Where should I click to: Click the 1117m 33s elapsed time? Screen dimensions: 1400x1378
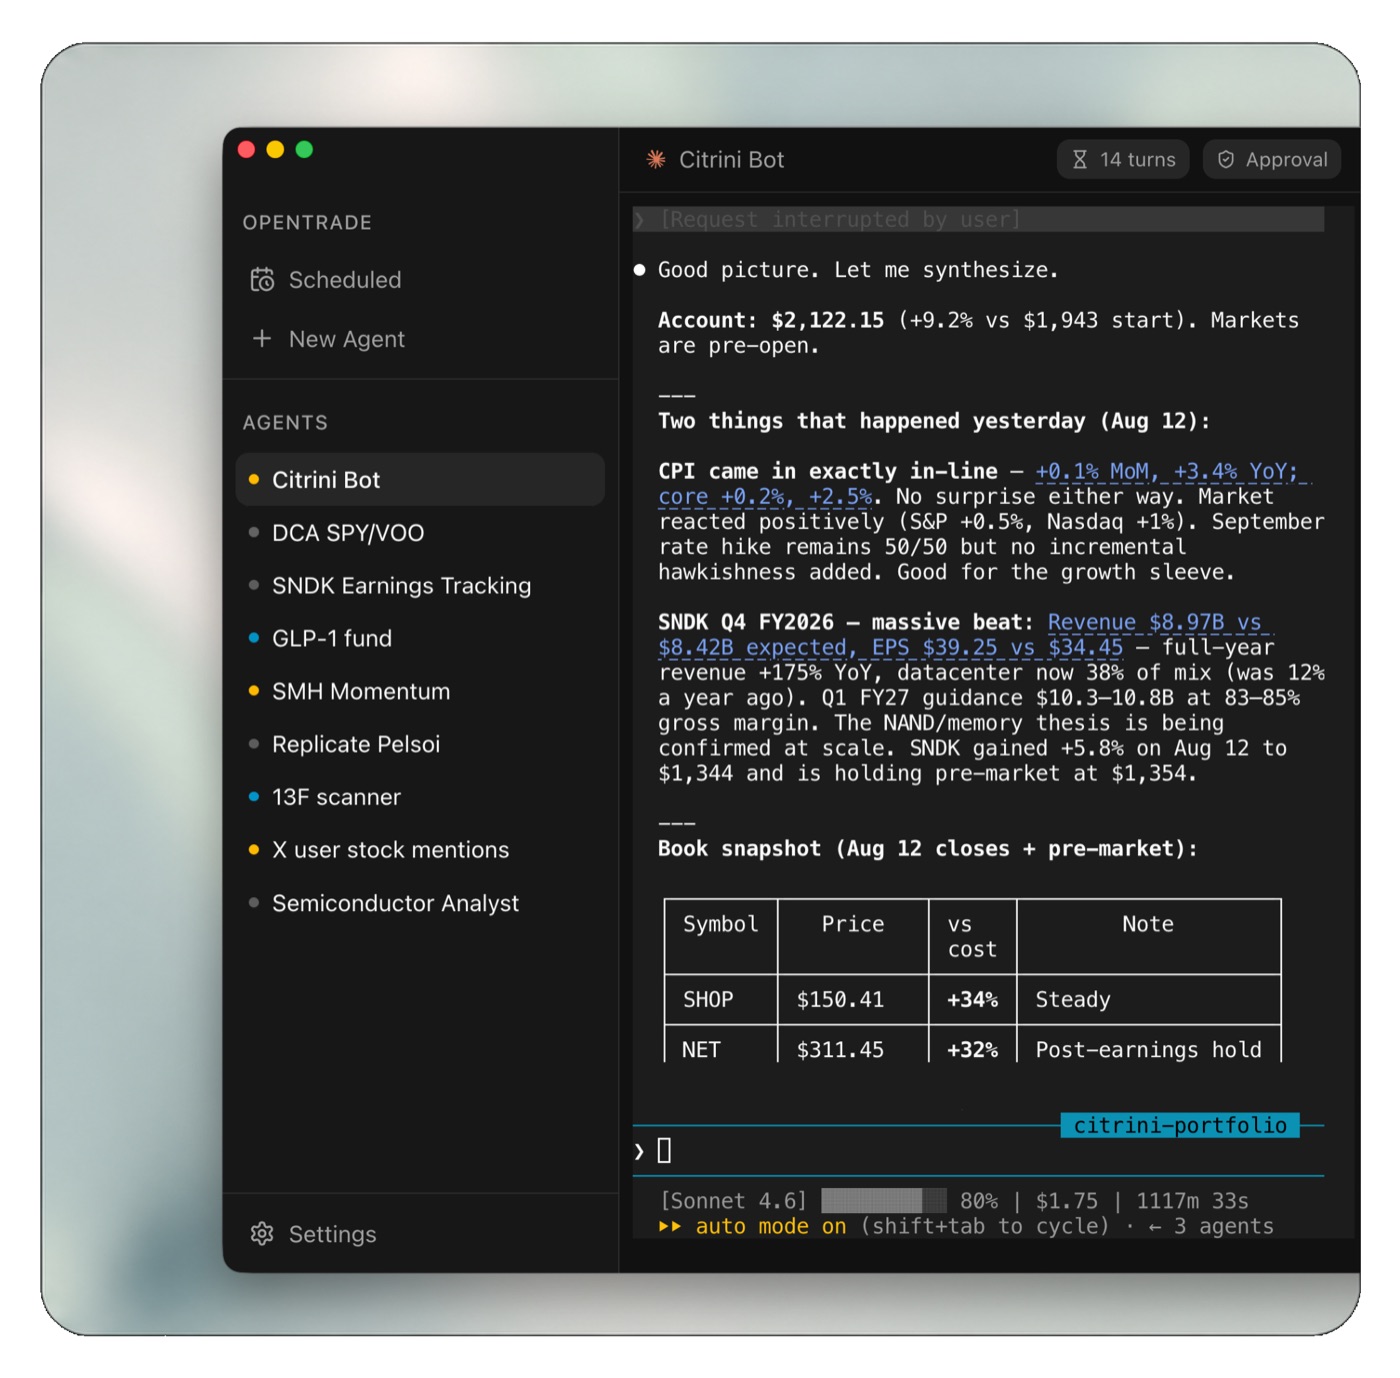click(x=1192, y=1201)
